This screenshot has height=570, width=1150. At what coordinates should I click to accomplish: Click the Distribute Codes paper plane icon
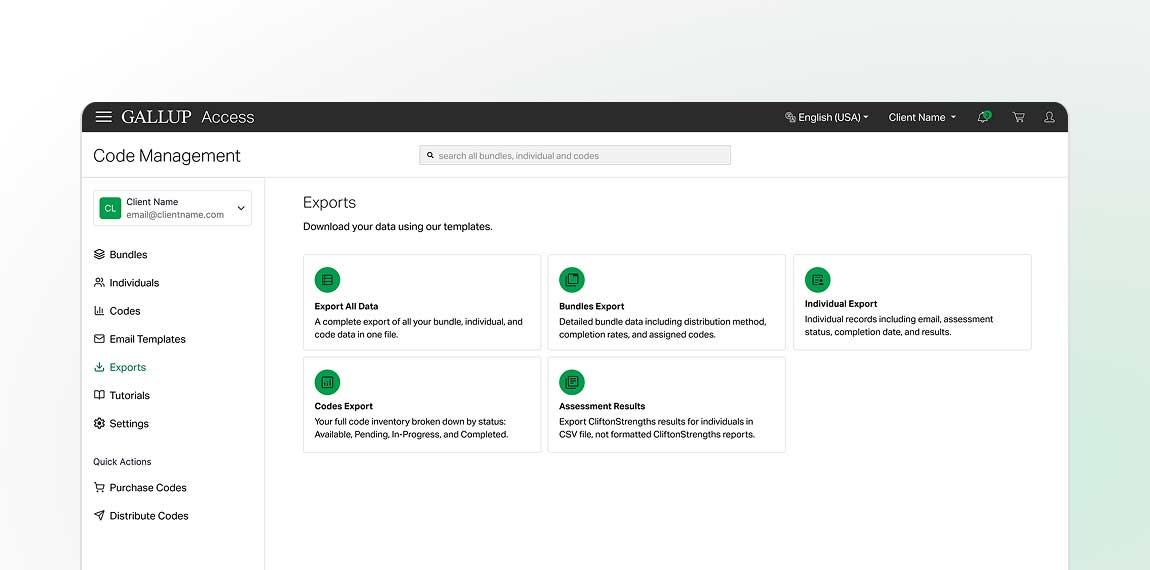click(x=99, y=516)
